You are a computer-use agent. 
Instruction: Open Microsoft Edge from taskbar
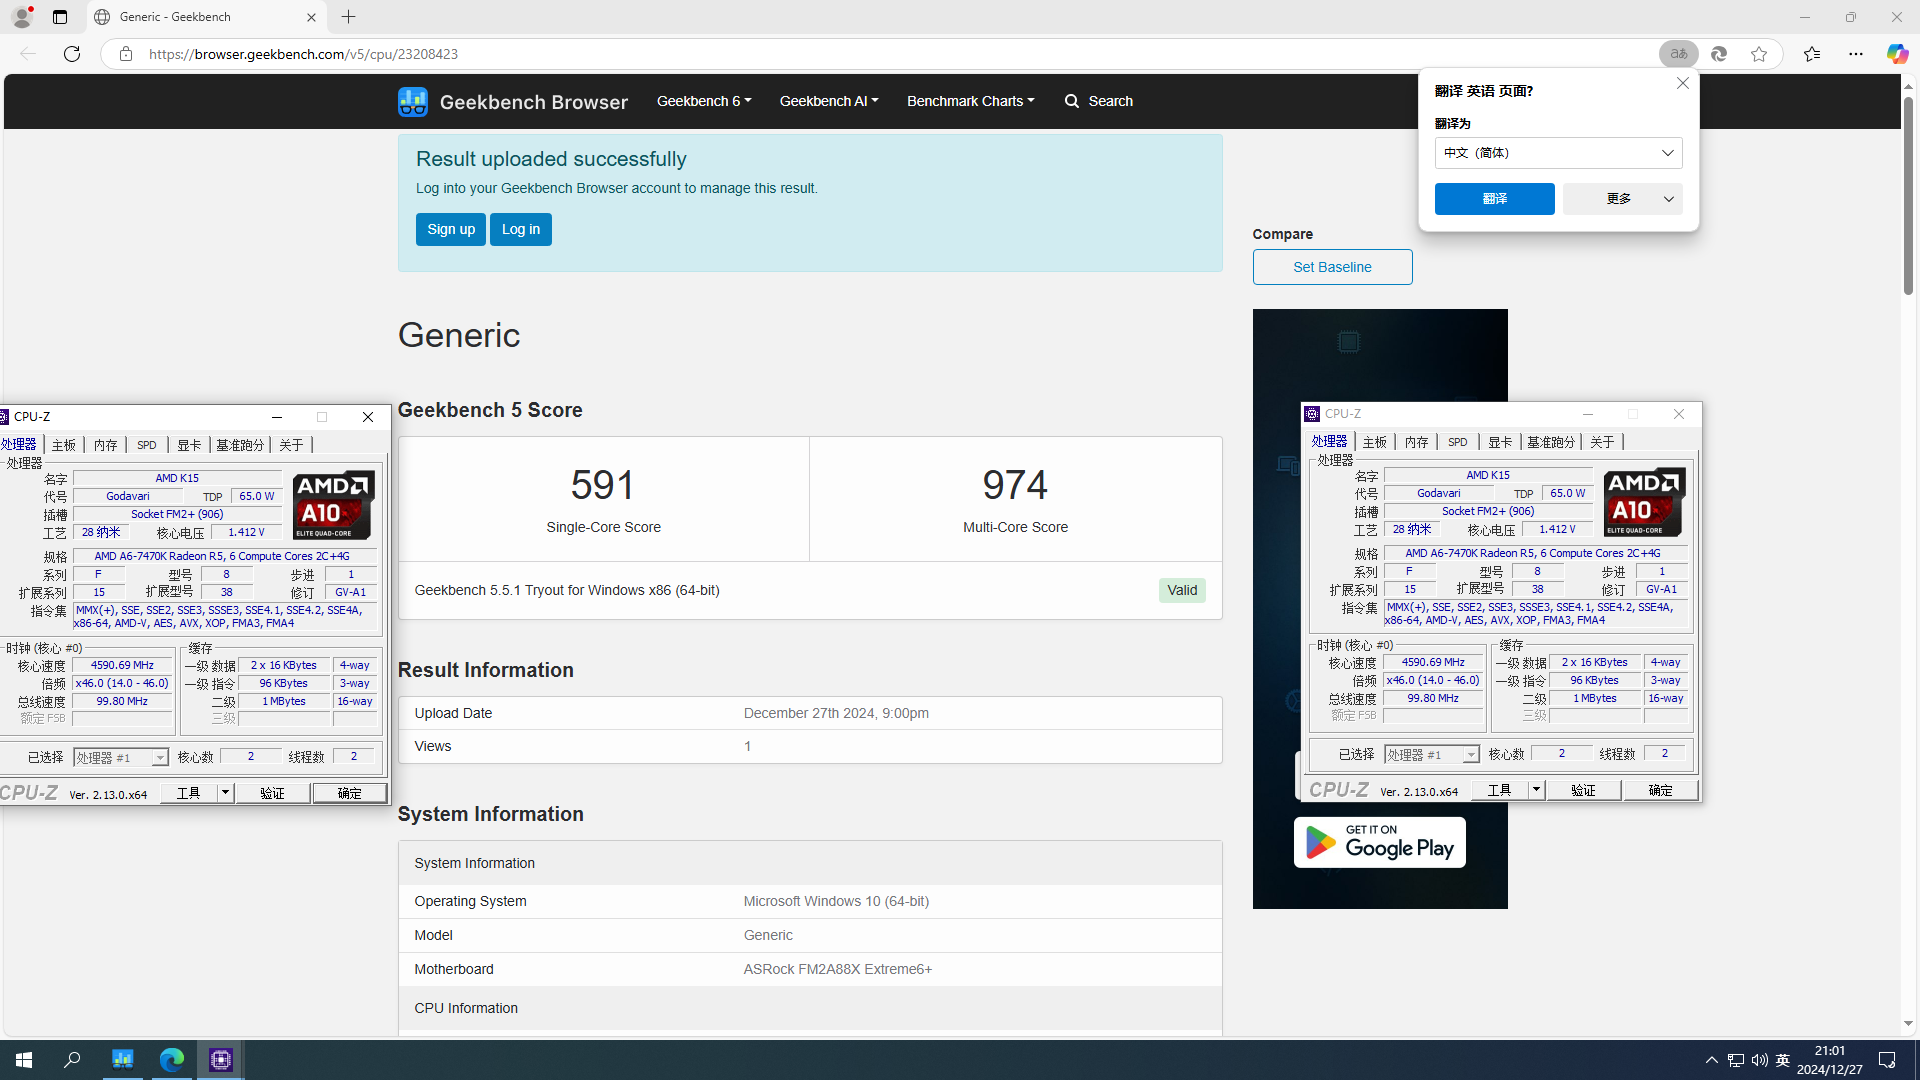point(172,1060)
